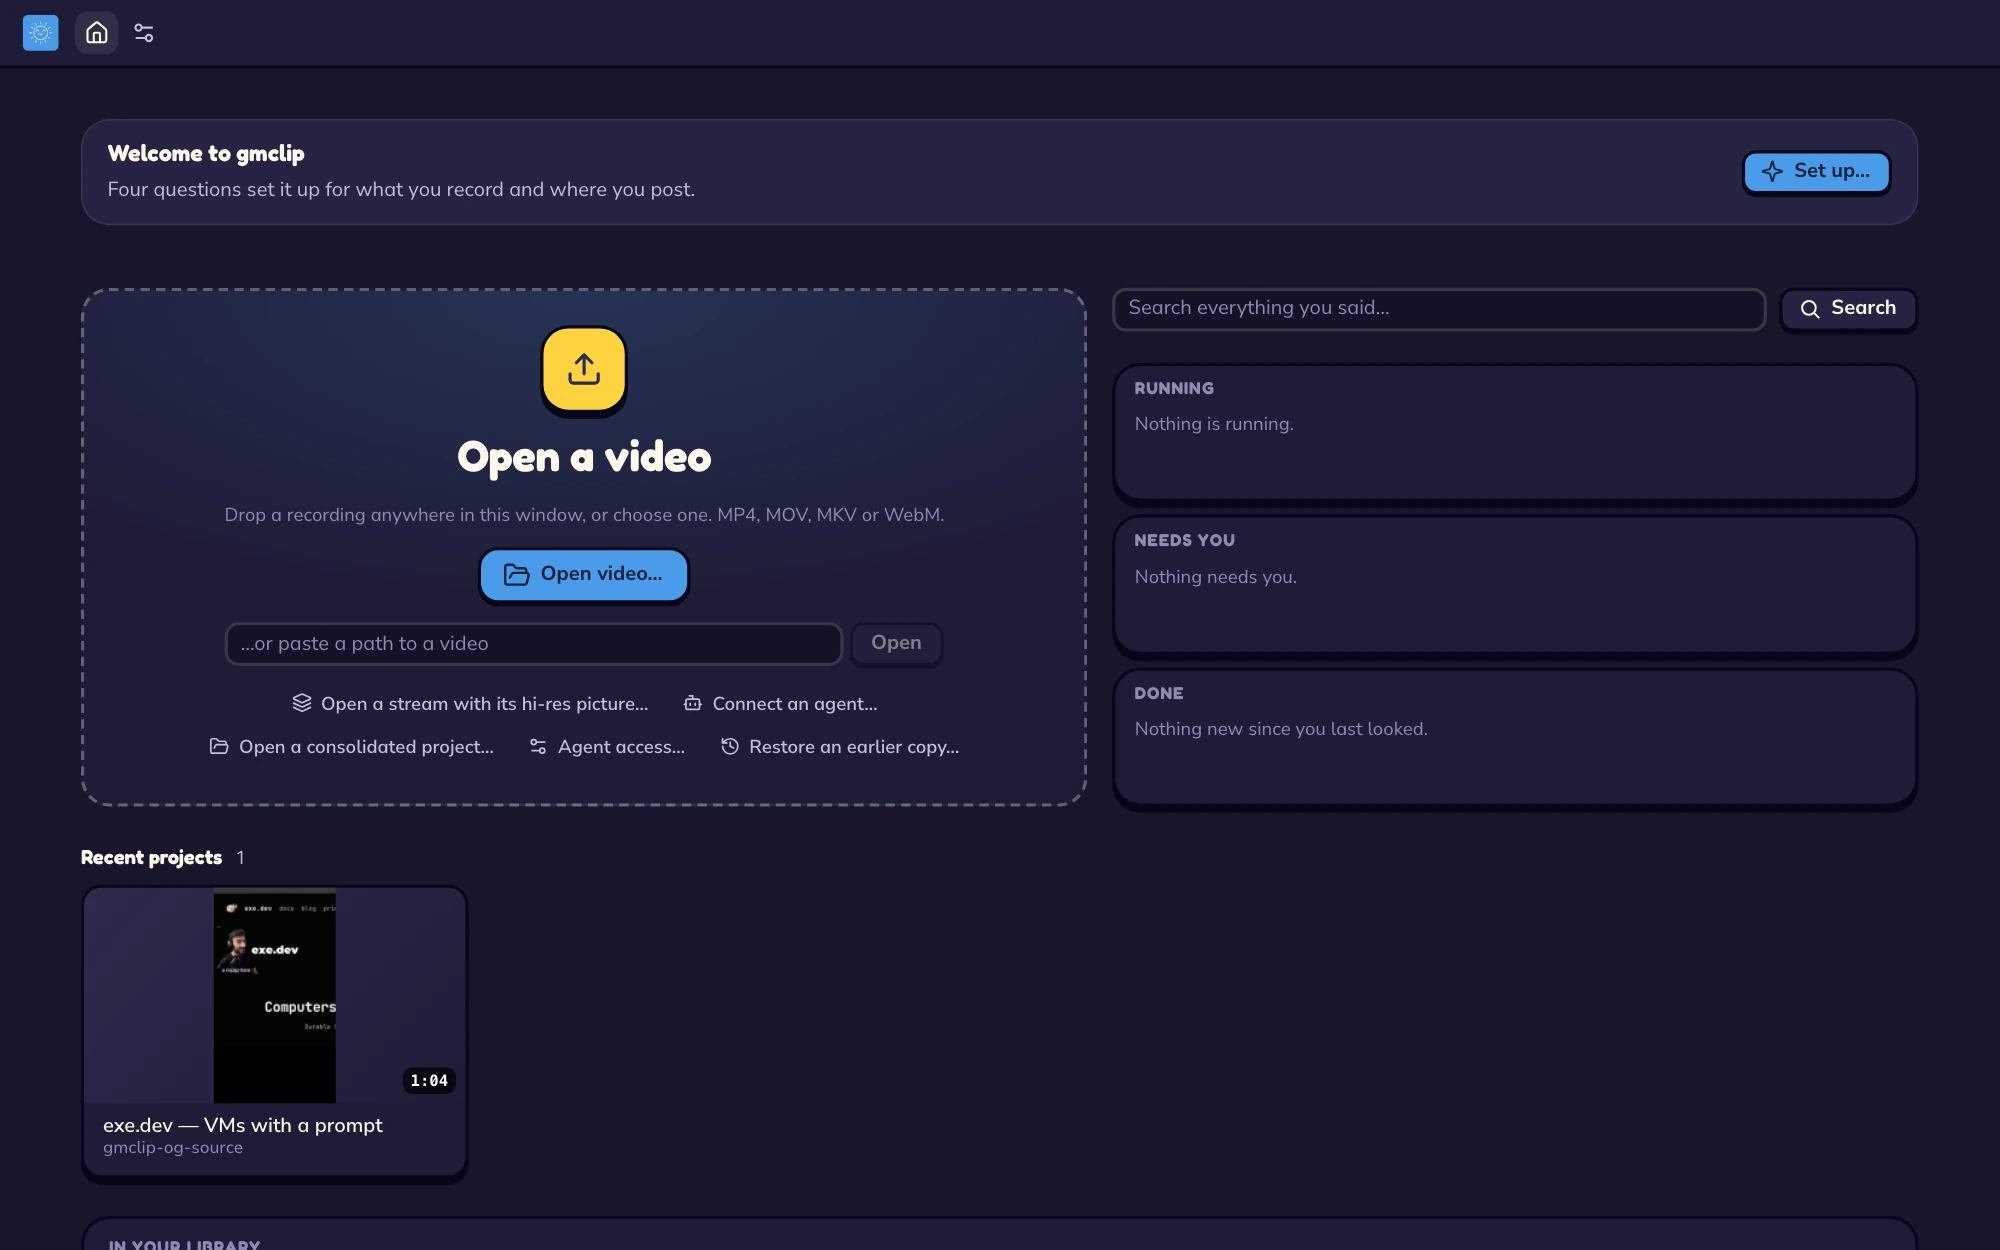Click the Open a video heading
This screenshot has height=1250, width=2000.
(584, 457)
